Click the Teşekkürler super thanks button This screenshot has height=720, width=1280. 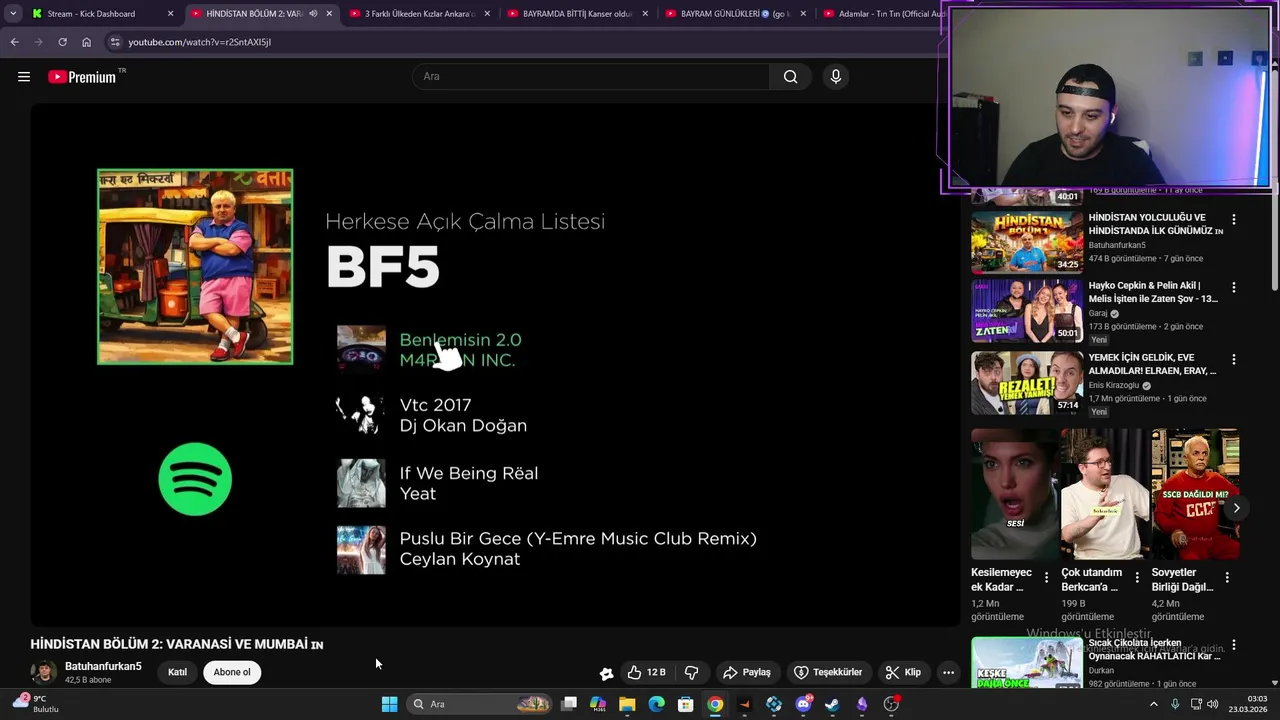tap(828, 672)
